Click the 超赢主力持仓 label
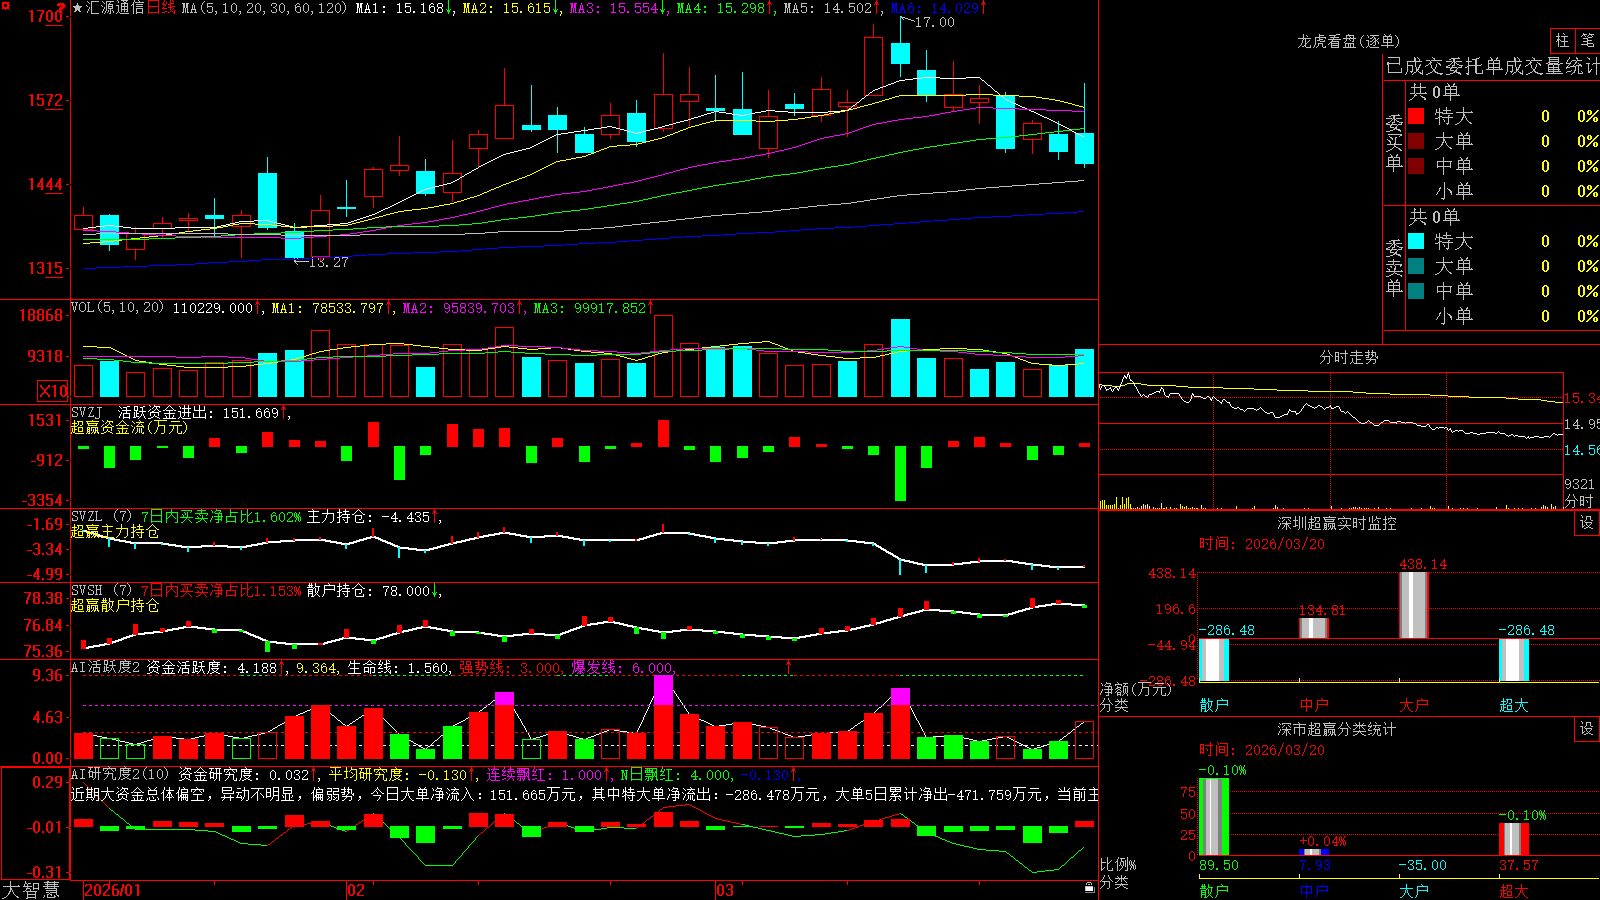This screenshot has height=900, width=1600. tap(115, 531)
